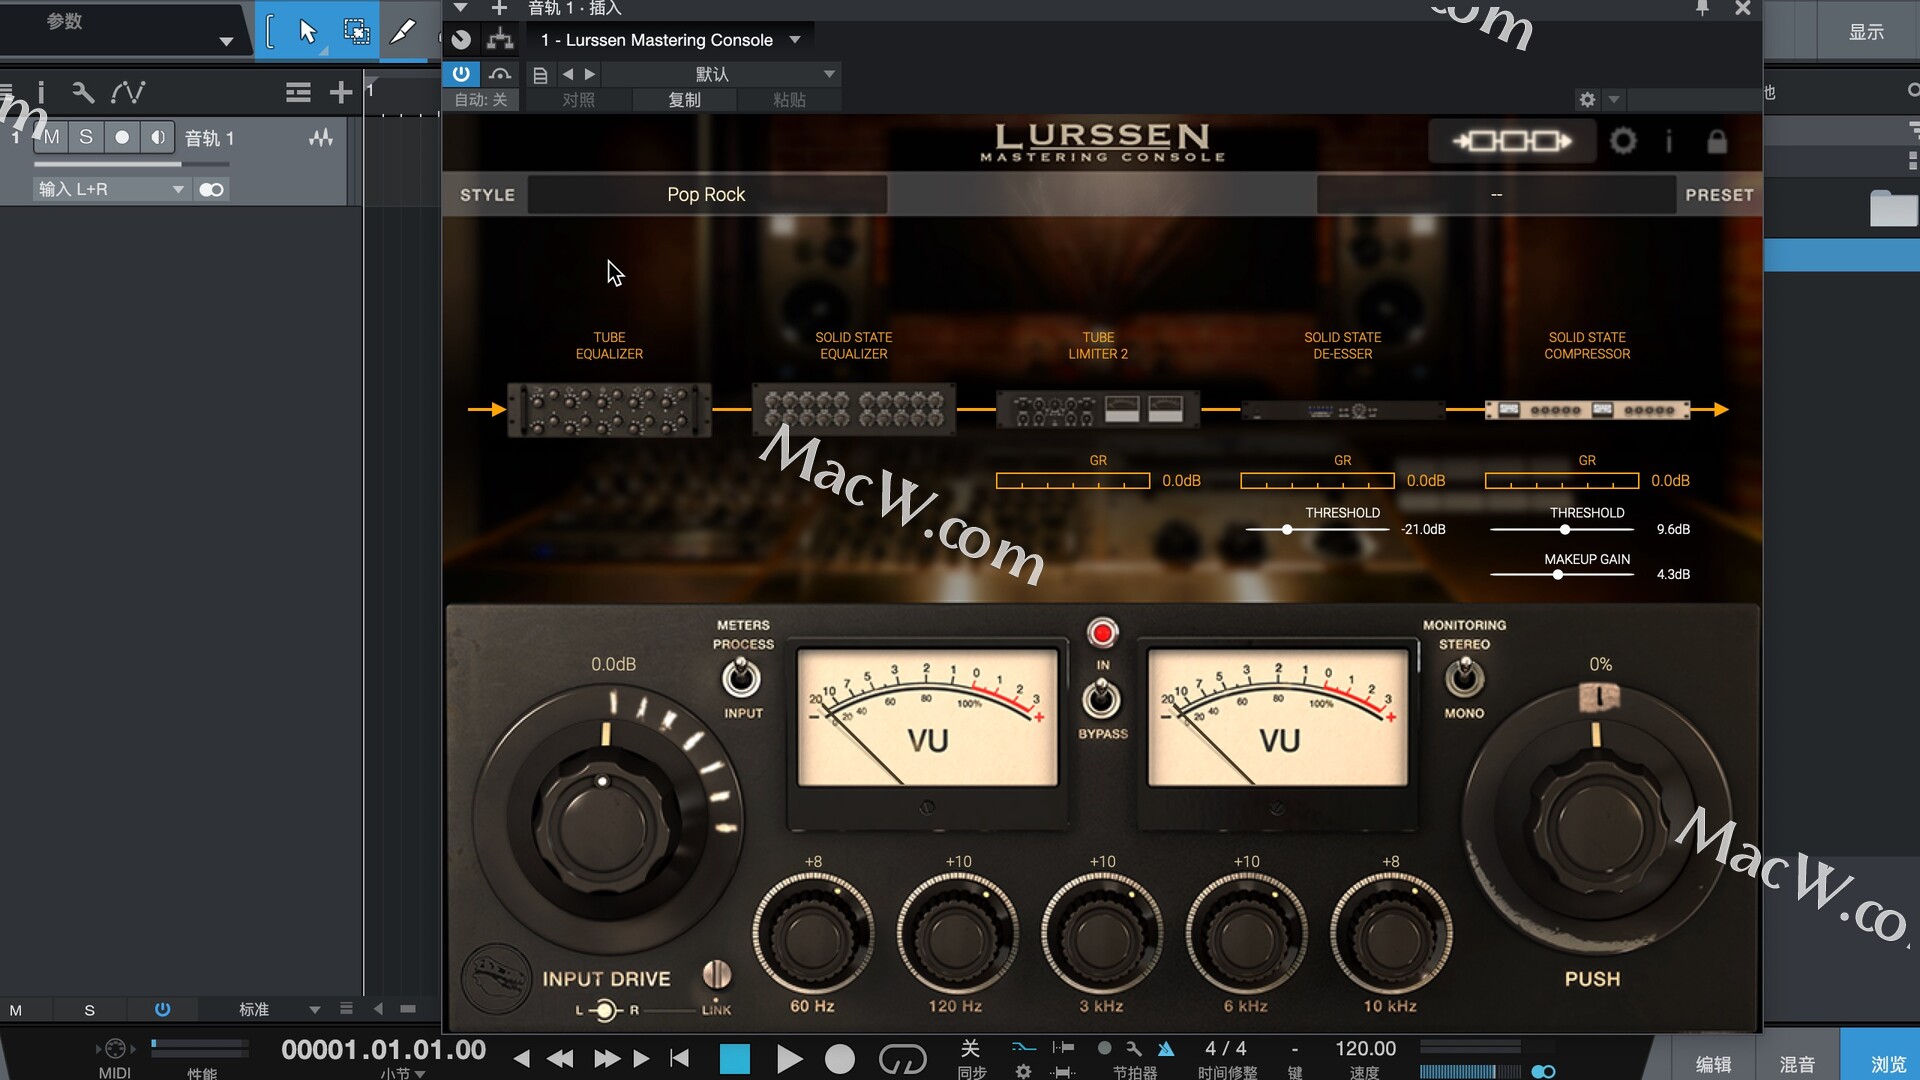
Task: Click the Lurssen settings gear icon
Action: [x=1623, y=141]
